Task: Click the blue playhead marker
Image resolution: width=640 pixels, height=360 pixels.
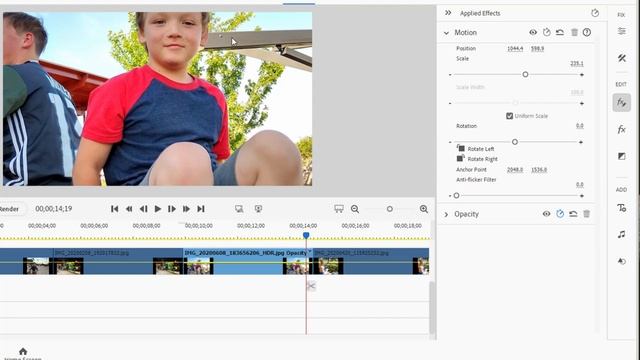Action: point(306,236)
